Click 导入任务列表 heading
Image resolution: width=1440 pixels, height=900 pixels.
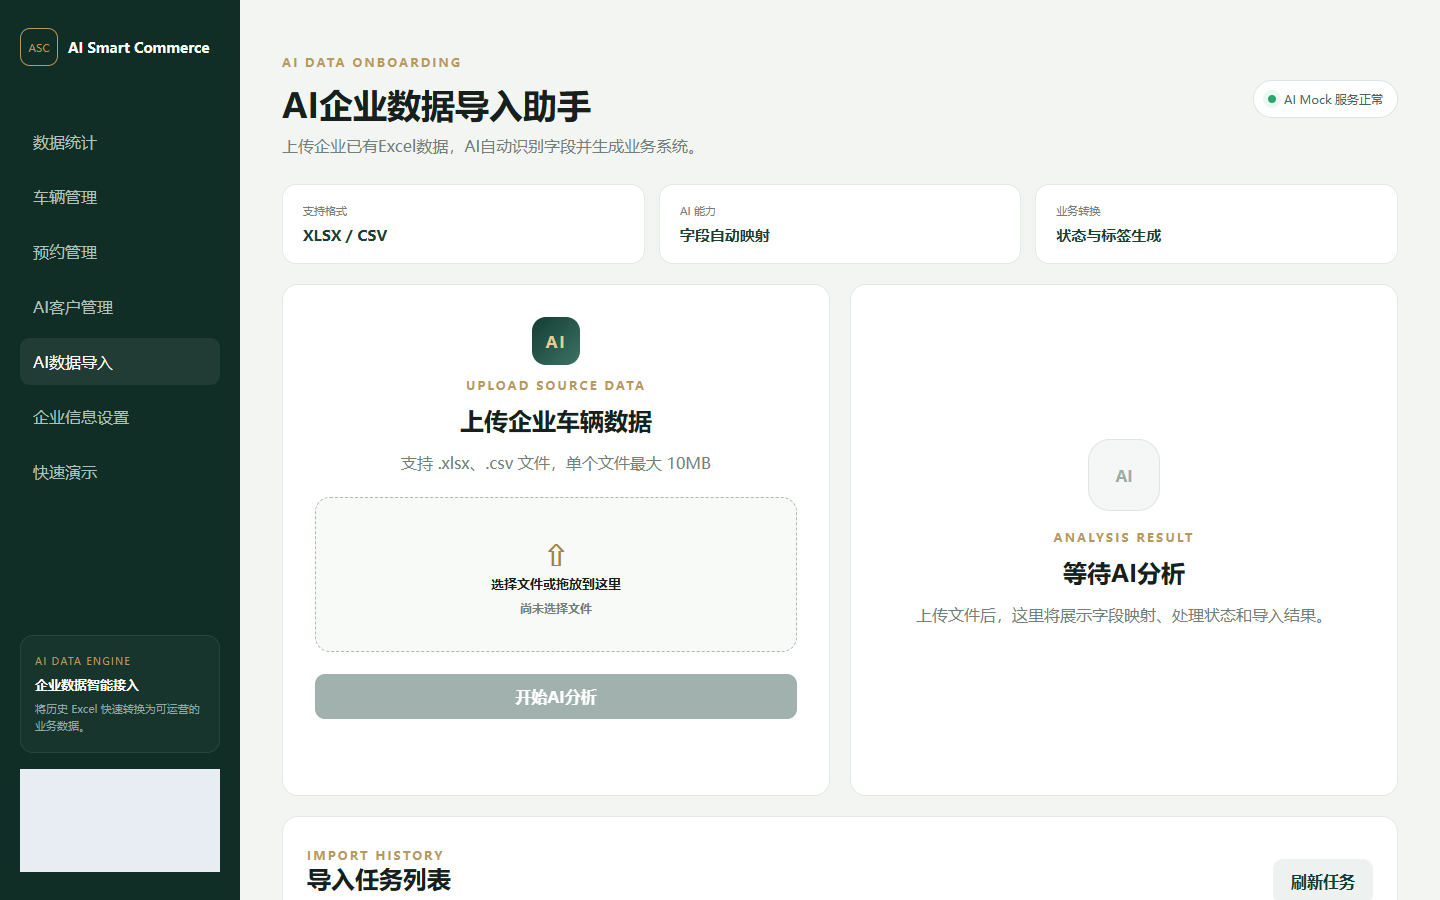pos(379,880)
